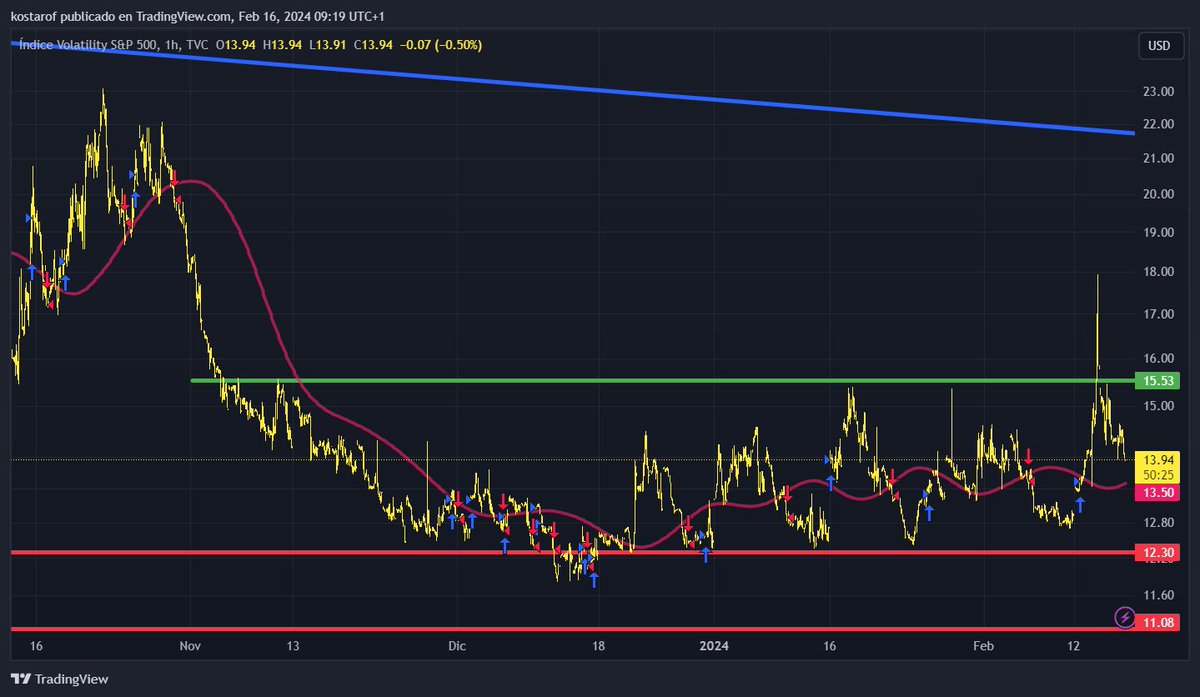Viewport: 1200px width, 697px height.
Task: Select the green 15.53 price label
Action: [x=1159, y=380]
